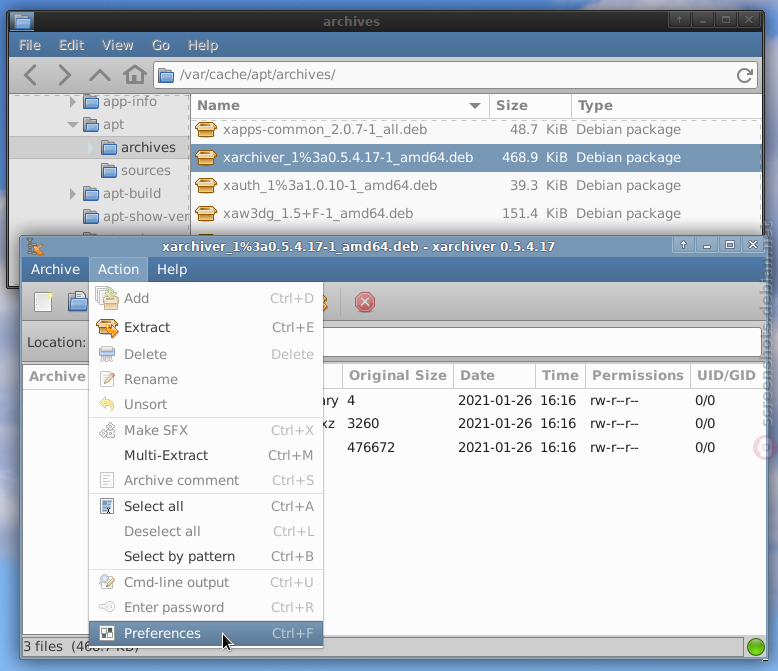Click the xarchiver open archive toolbar icon
Viewport: 778px width, 671px height.
[x=77, y=302]
